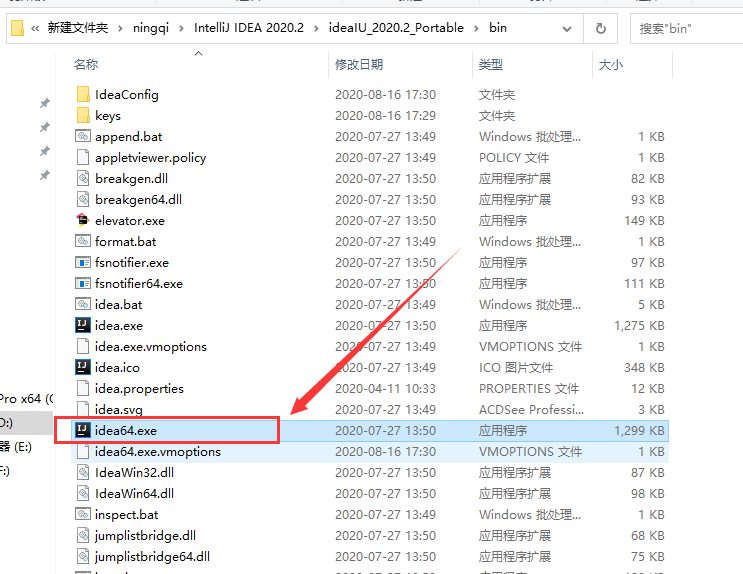Screen dimensions: 743x574
Task: Click the idea.bat file icon
Action: coord(83,304)
